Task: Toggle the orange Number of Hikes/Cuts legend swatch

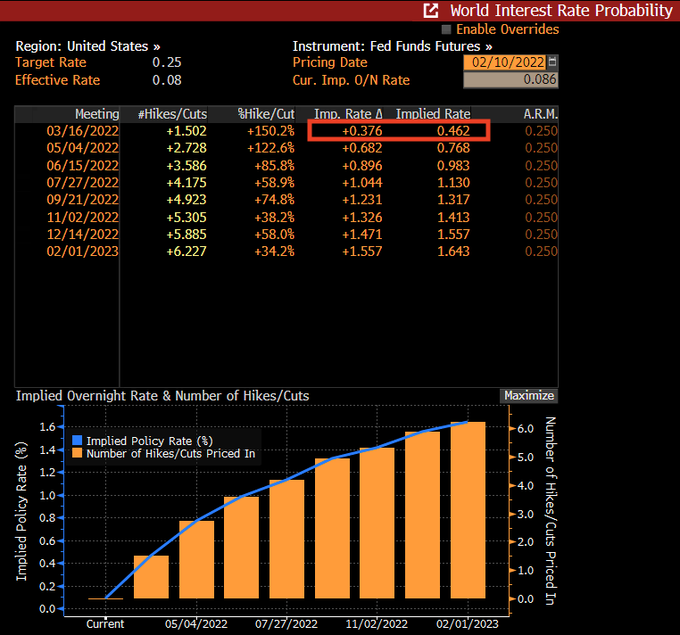Action: (x=77, y=454)
